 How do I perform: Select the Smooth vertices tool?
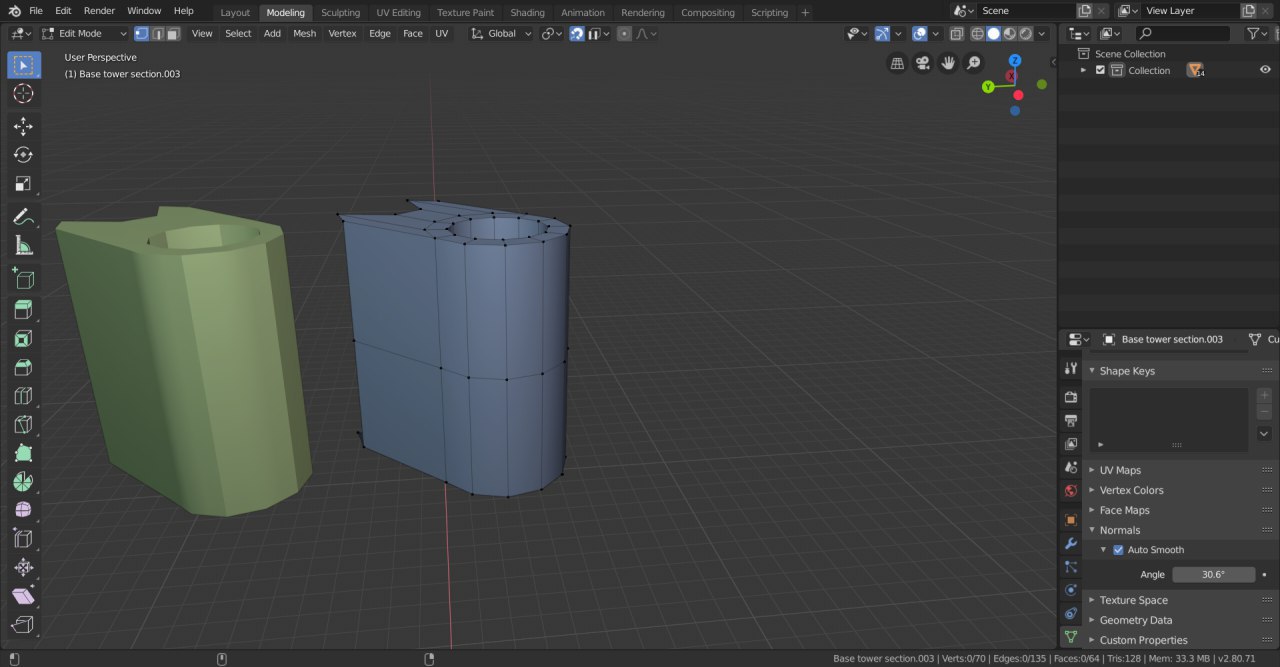[x=24, y=511]
